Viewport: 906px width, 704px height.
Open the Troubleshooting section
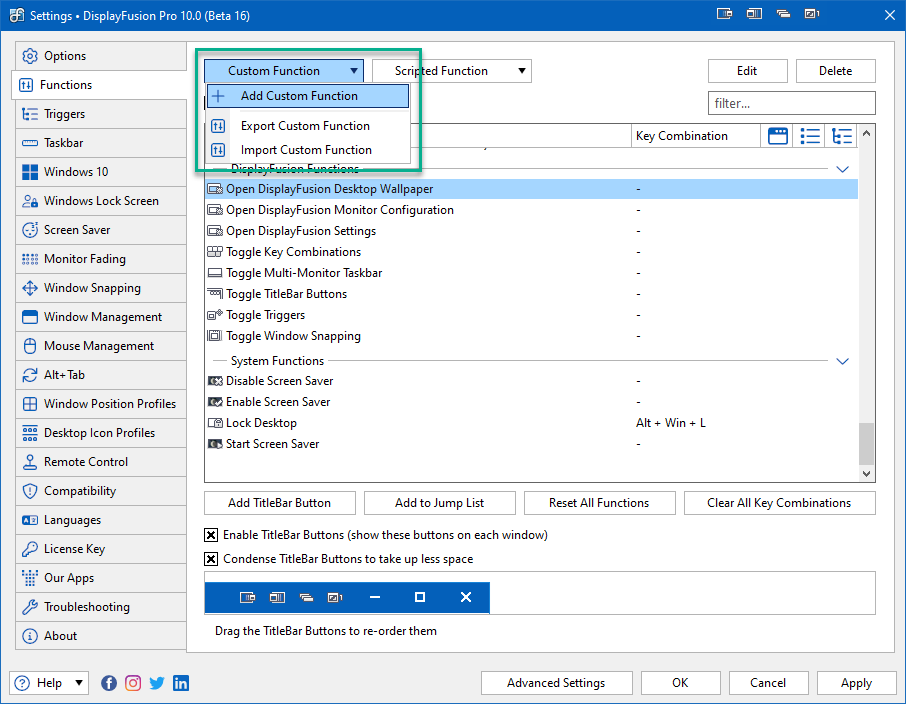click(x=101, y=606)
